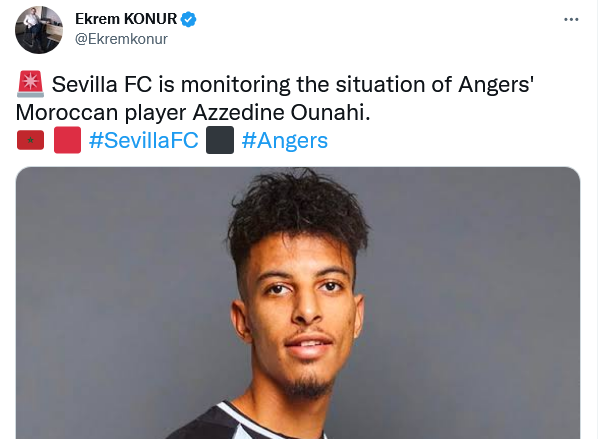Open the Ekrem KONUR display name link

(x=126, y=19)
